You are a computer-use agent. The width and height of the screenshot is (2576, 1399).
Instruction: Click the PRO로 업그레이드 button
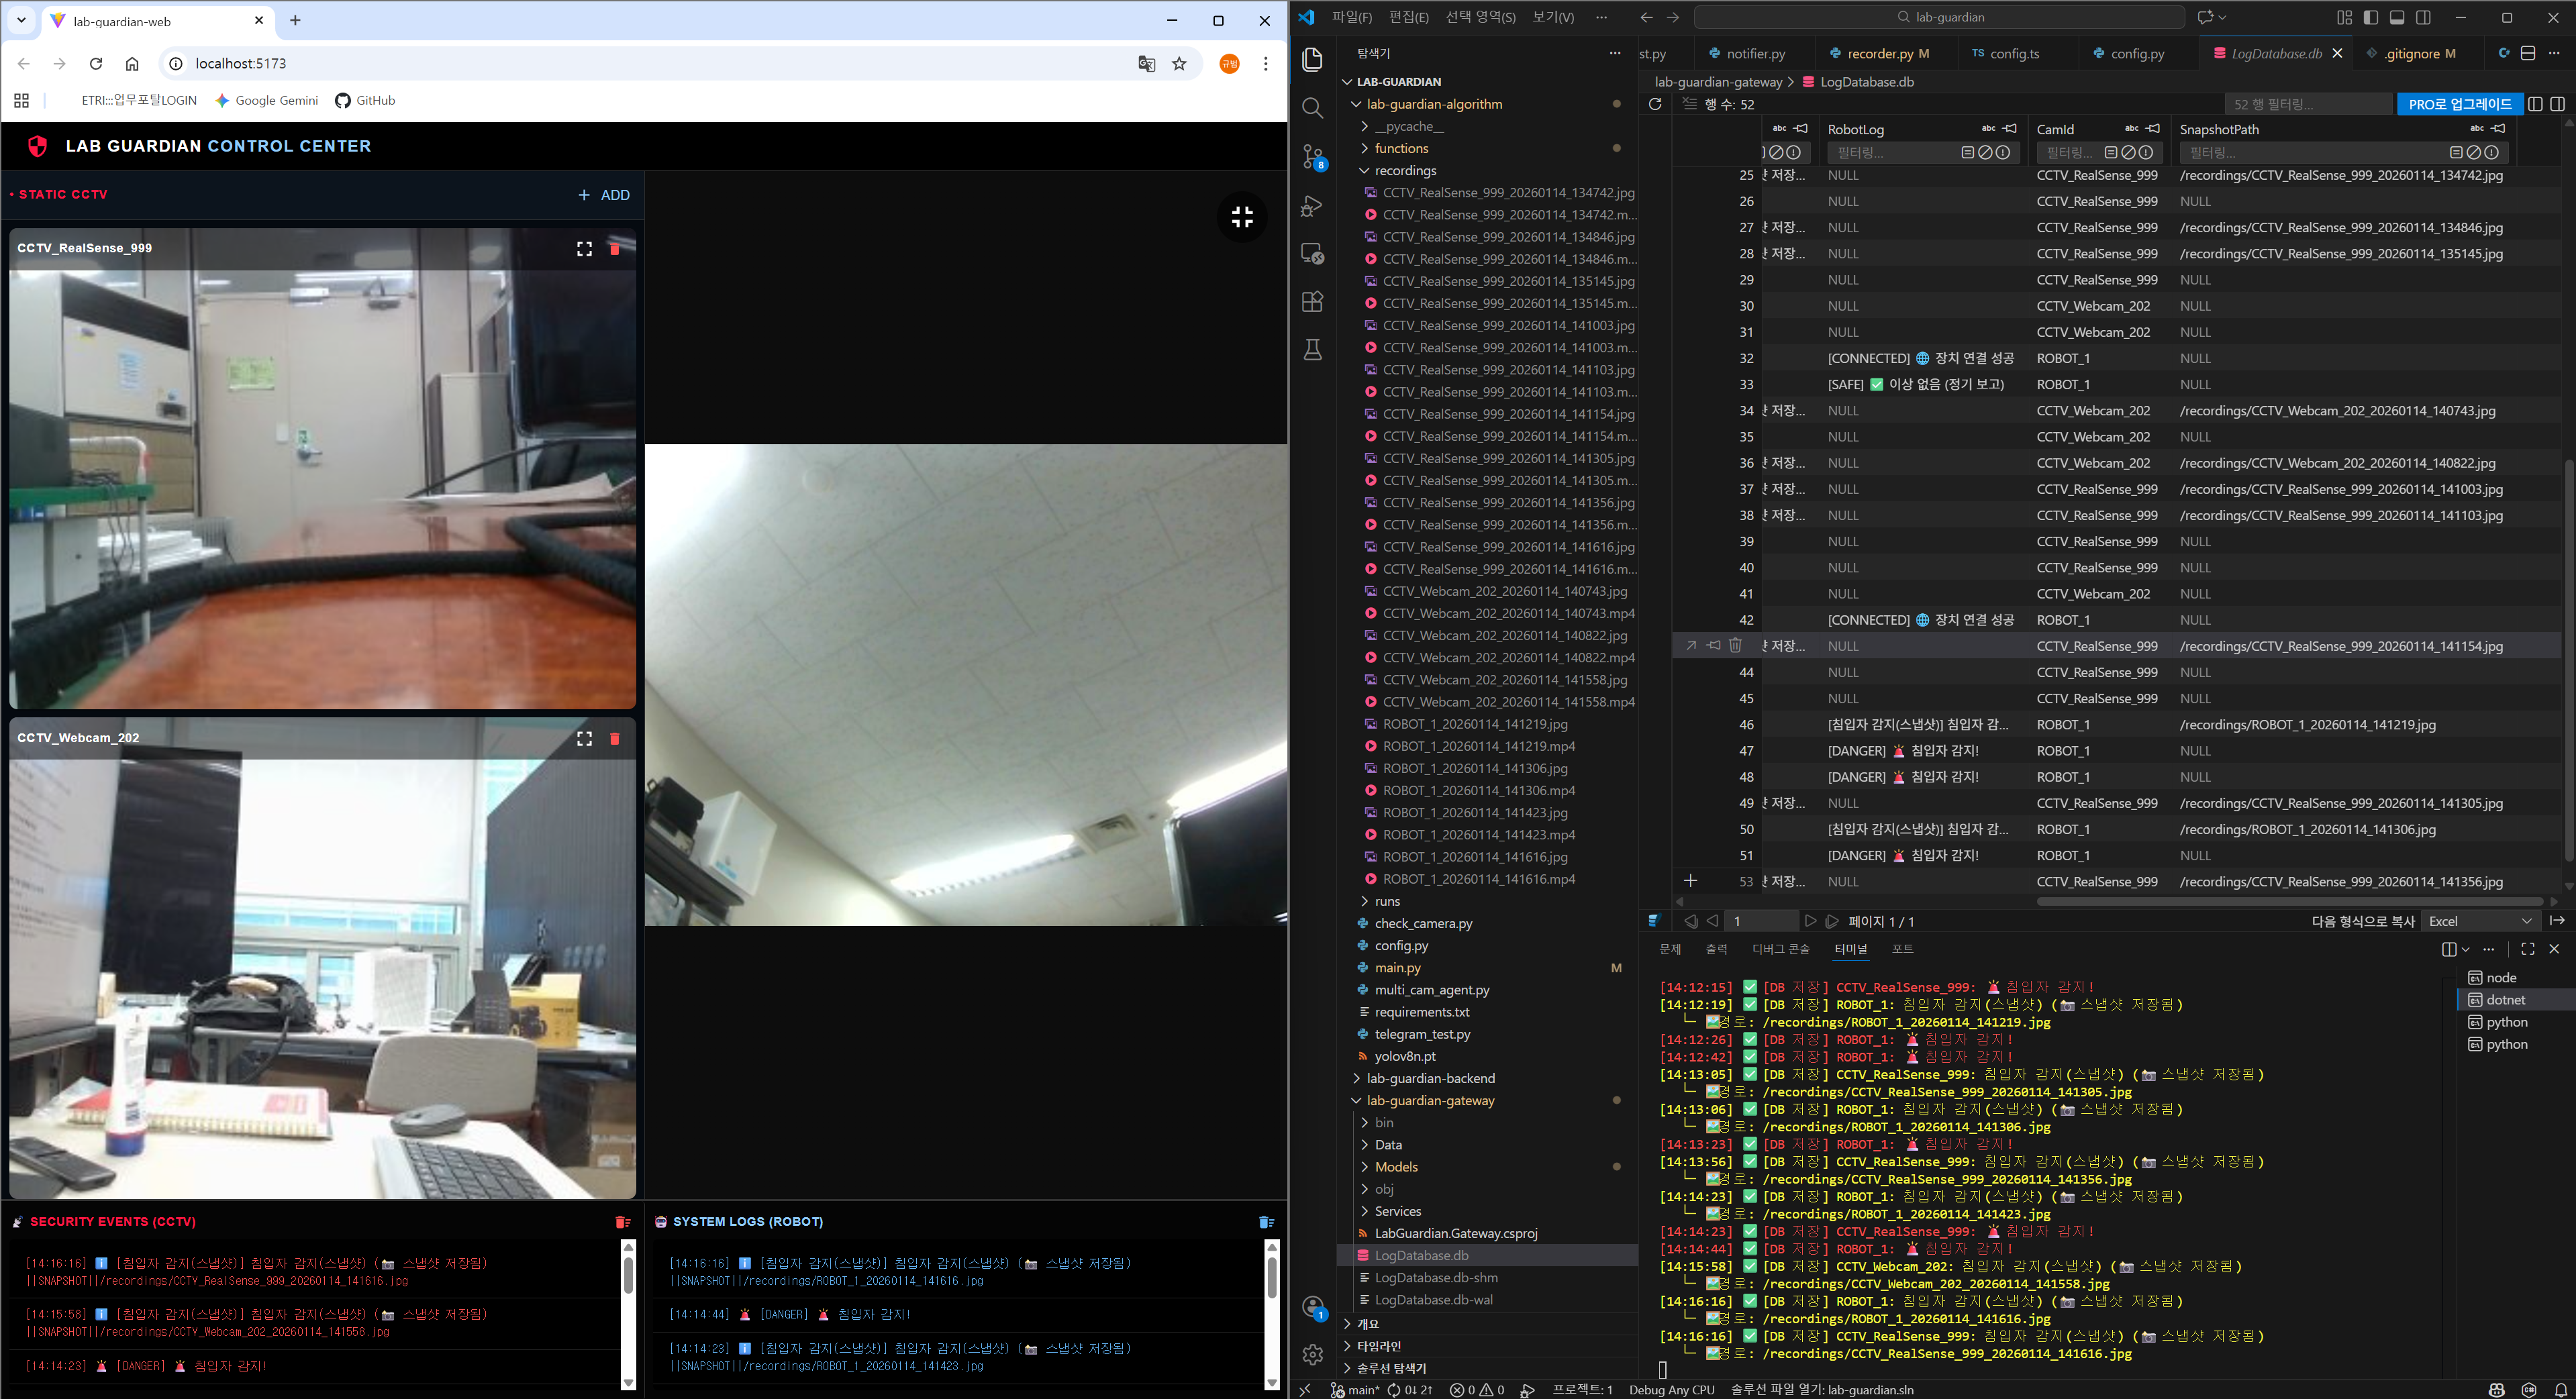click(2459, 104)
